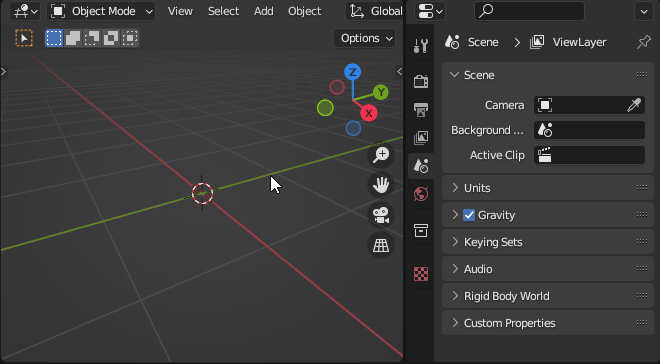Screen dimensions: 660x364
Task: Open the Options dropdown
Action: (365, 38)
